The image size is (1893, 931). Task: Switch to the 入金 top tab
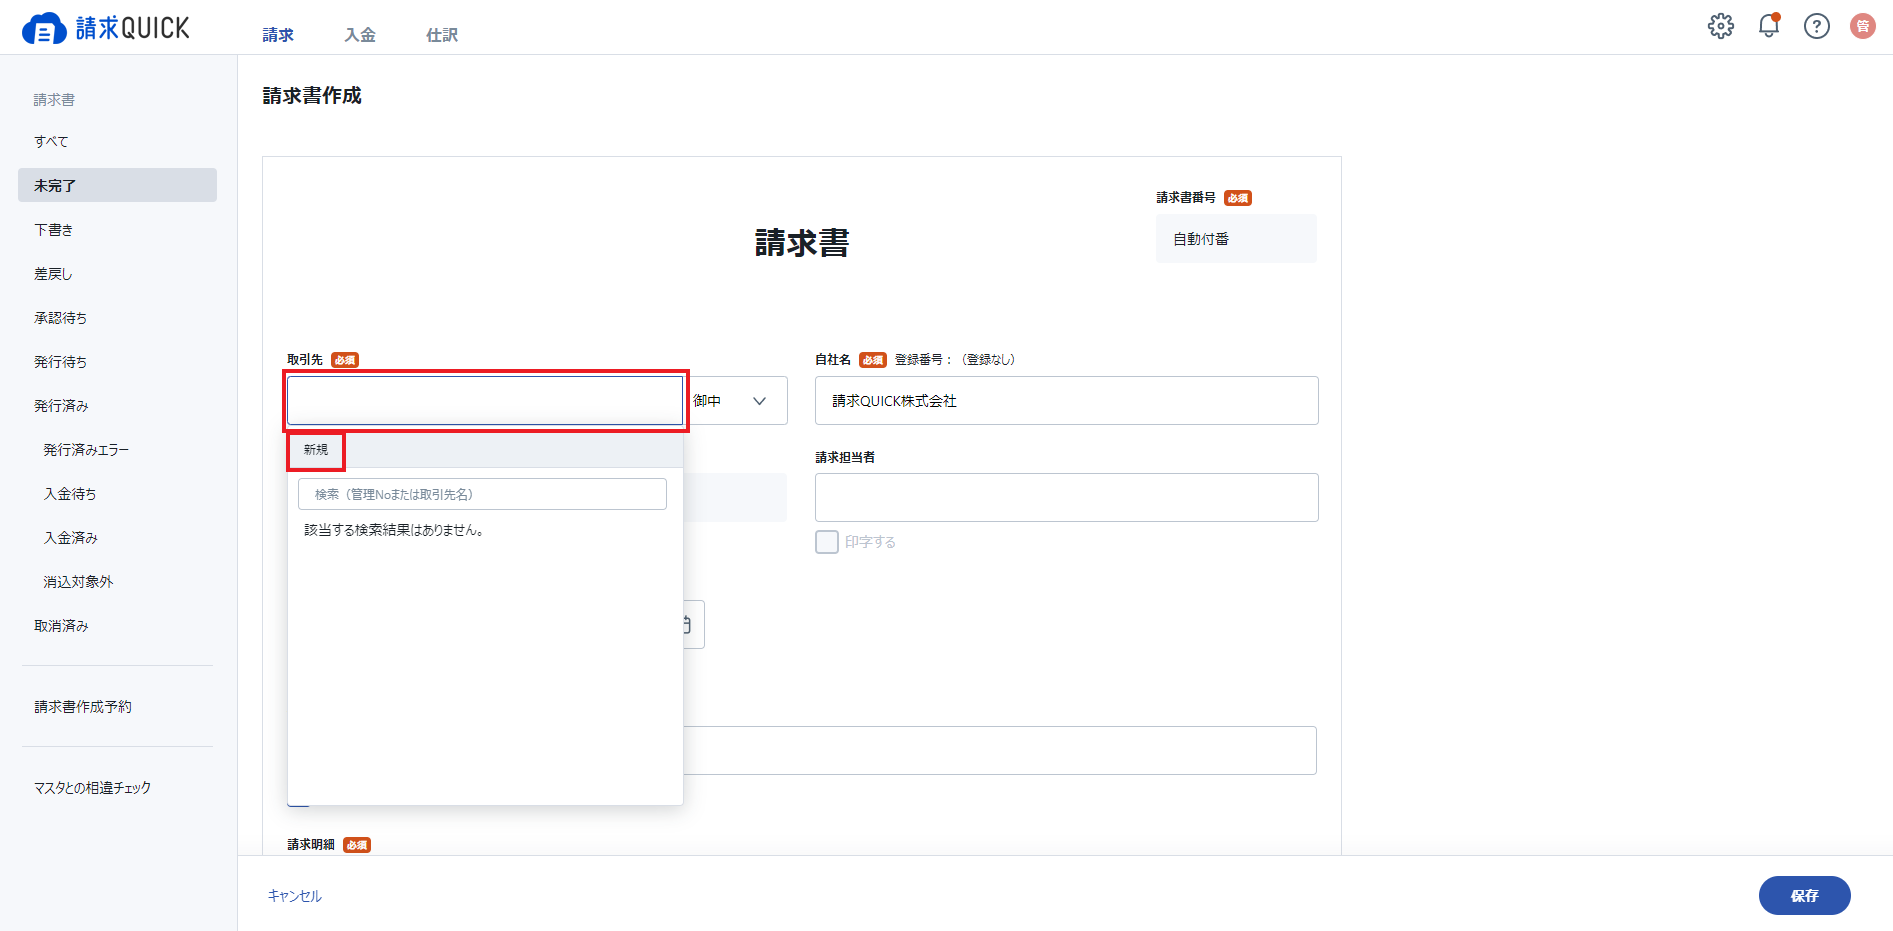360,35
